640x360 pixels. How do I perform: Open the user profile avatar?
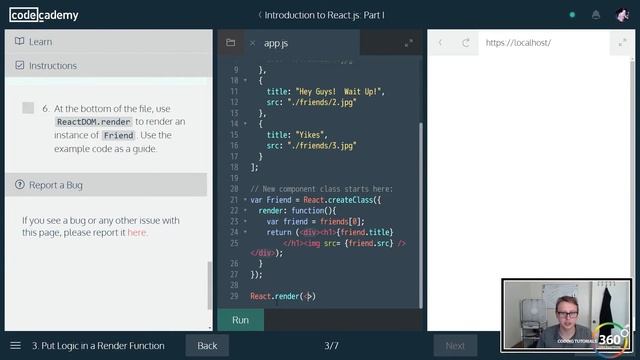tap(622, 15)
